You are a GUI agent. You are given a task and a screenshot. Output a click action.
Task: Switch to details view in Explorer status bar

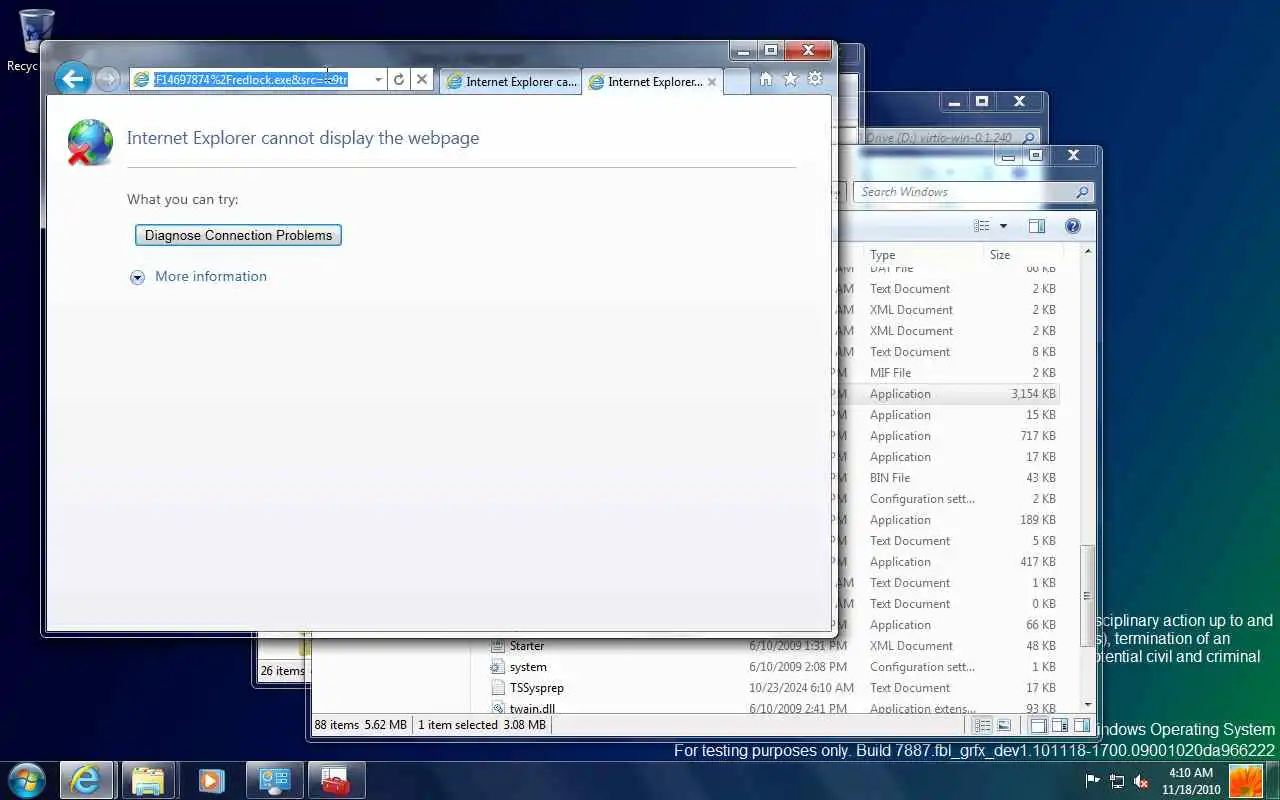982,725
